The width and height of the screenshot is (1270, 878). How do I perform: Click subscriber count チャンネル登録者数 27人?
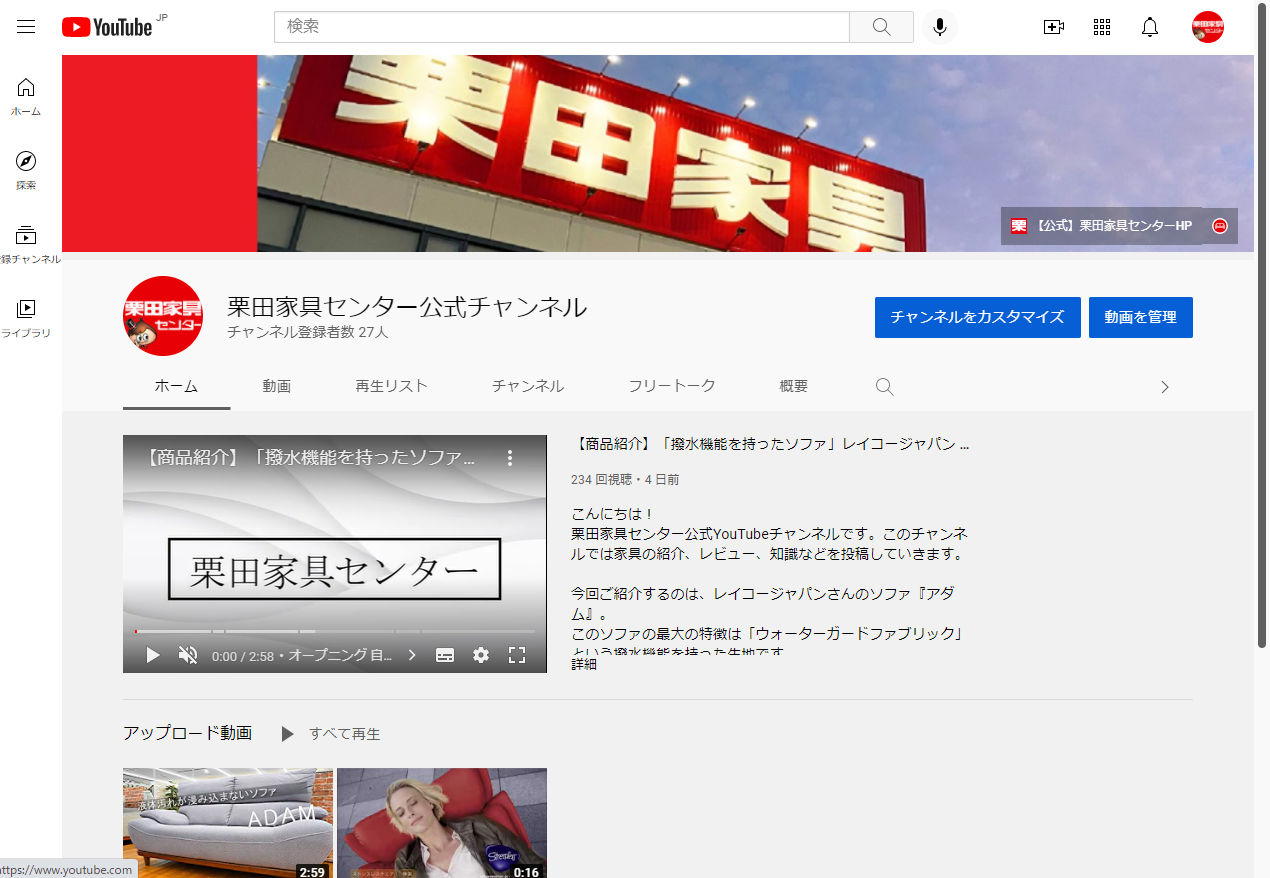coord(307,332)
